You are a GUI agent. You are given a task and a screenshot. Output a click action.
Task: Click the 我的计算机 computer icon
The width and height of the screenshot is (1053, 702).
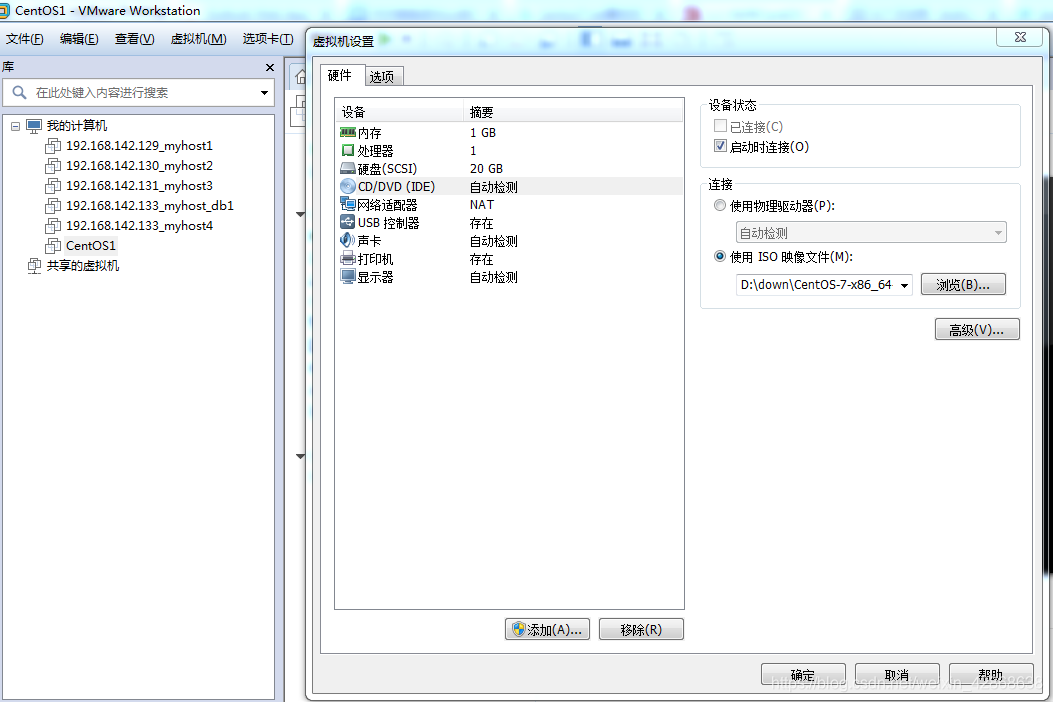pyautogui.click(x=34, y=126)
